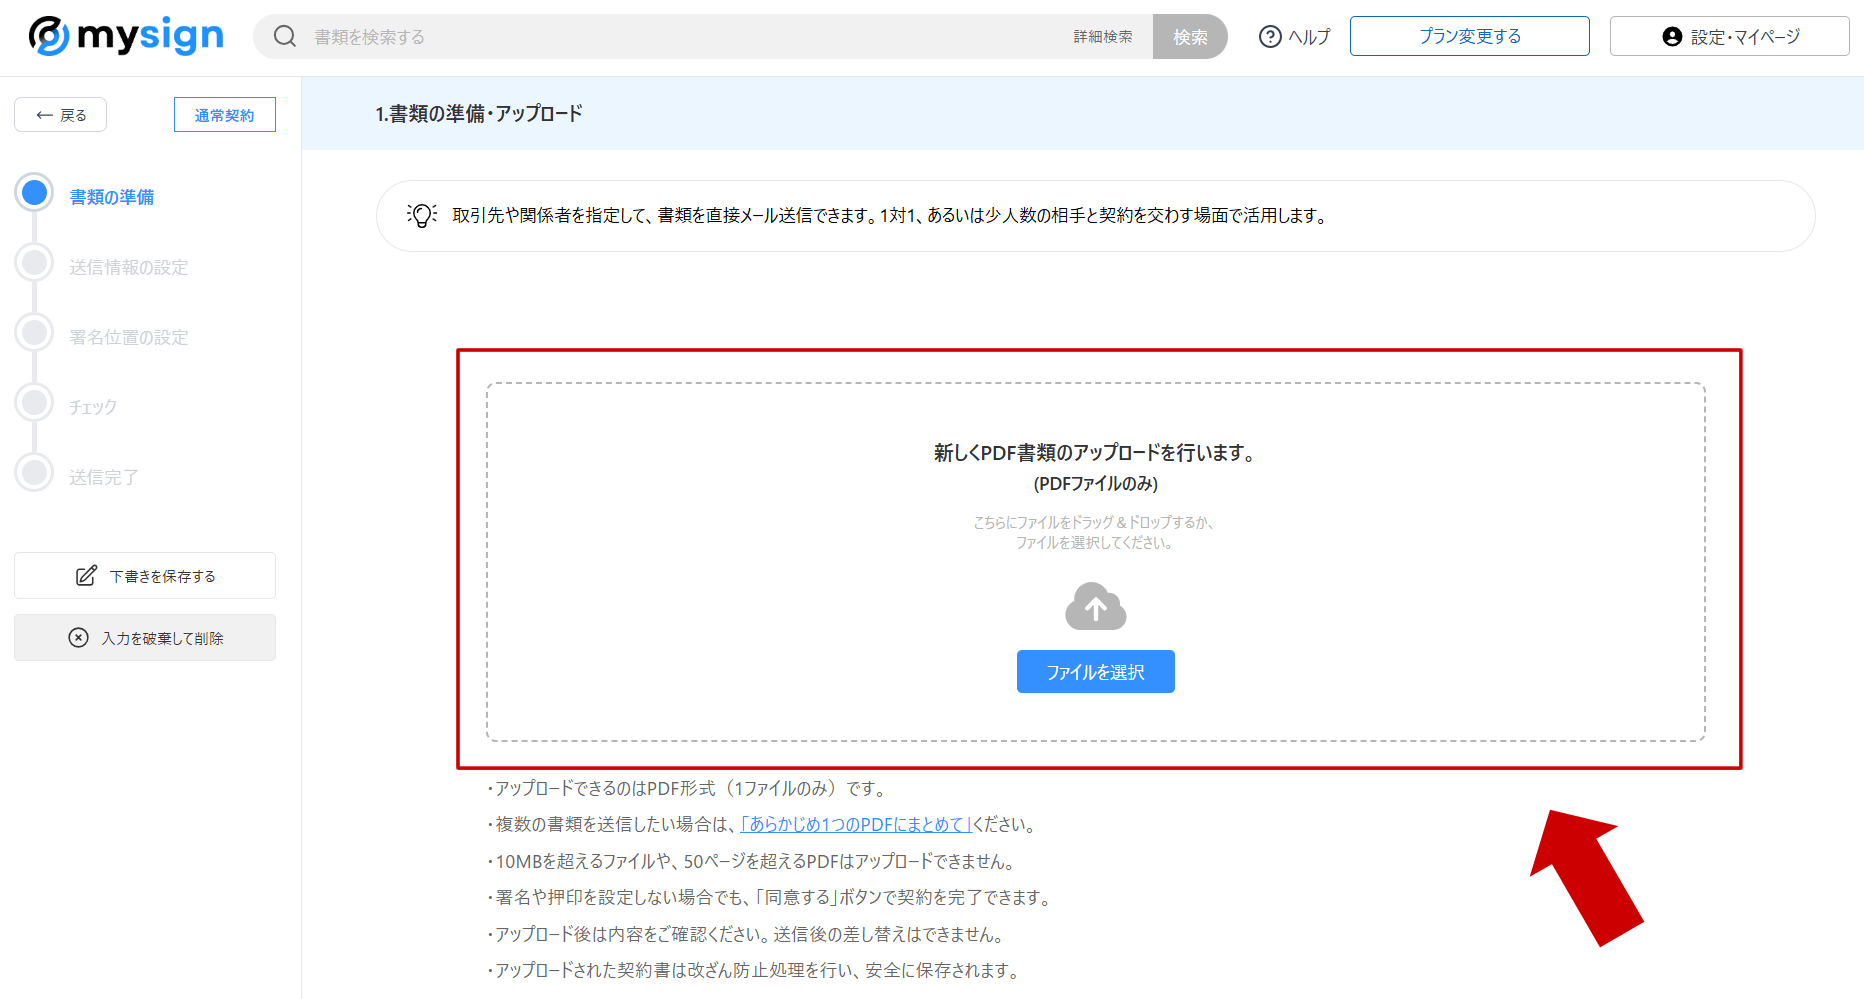The image size is (1864, 999).
Task: Go back using the 戻る button
Action: (60, 114)
